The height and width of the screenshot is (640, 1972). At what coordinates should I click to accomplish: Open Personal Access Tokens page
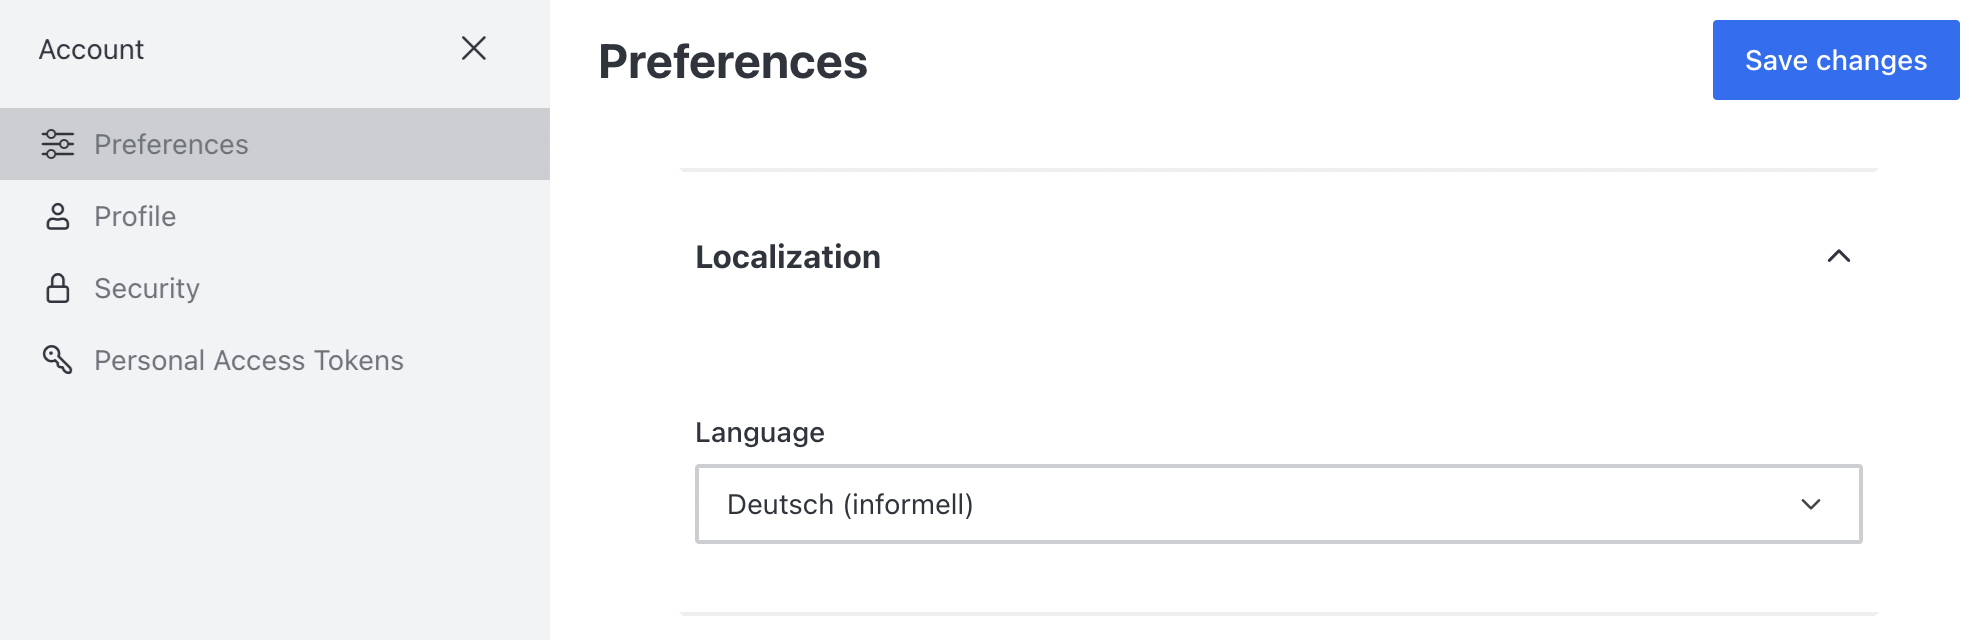point(275,360)
